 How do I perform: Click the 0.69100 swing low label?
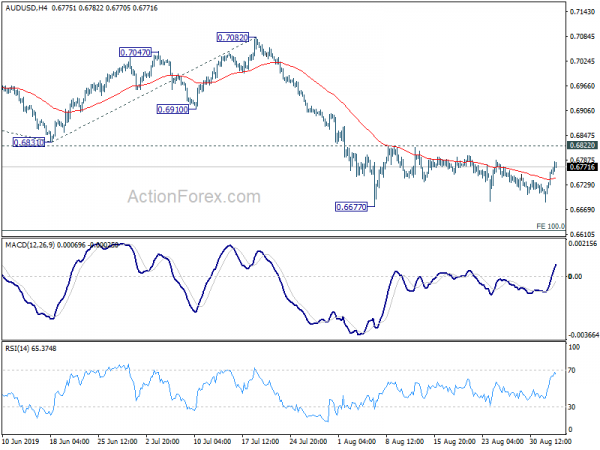[x=171, y=108]
